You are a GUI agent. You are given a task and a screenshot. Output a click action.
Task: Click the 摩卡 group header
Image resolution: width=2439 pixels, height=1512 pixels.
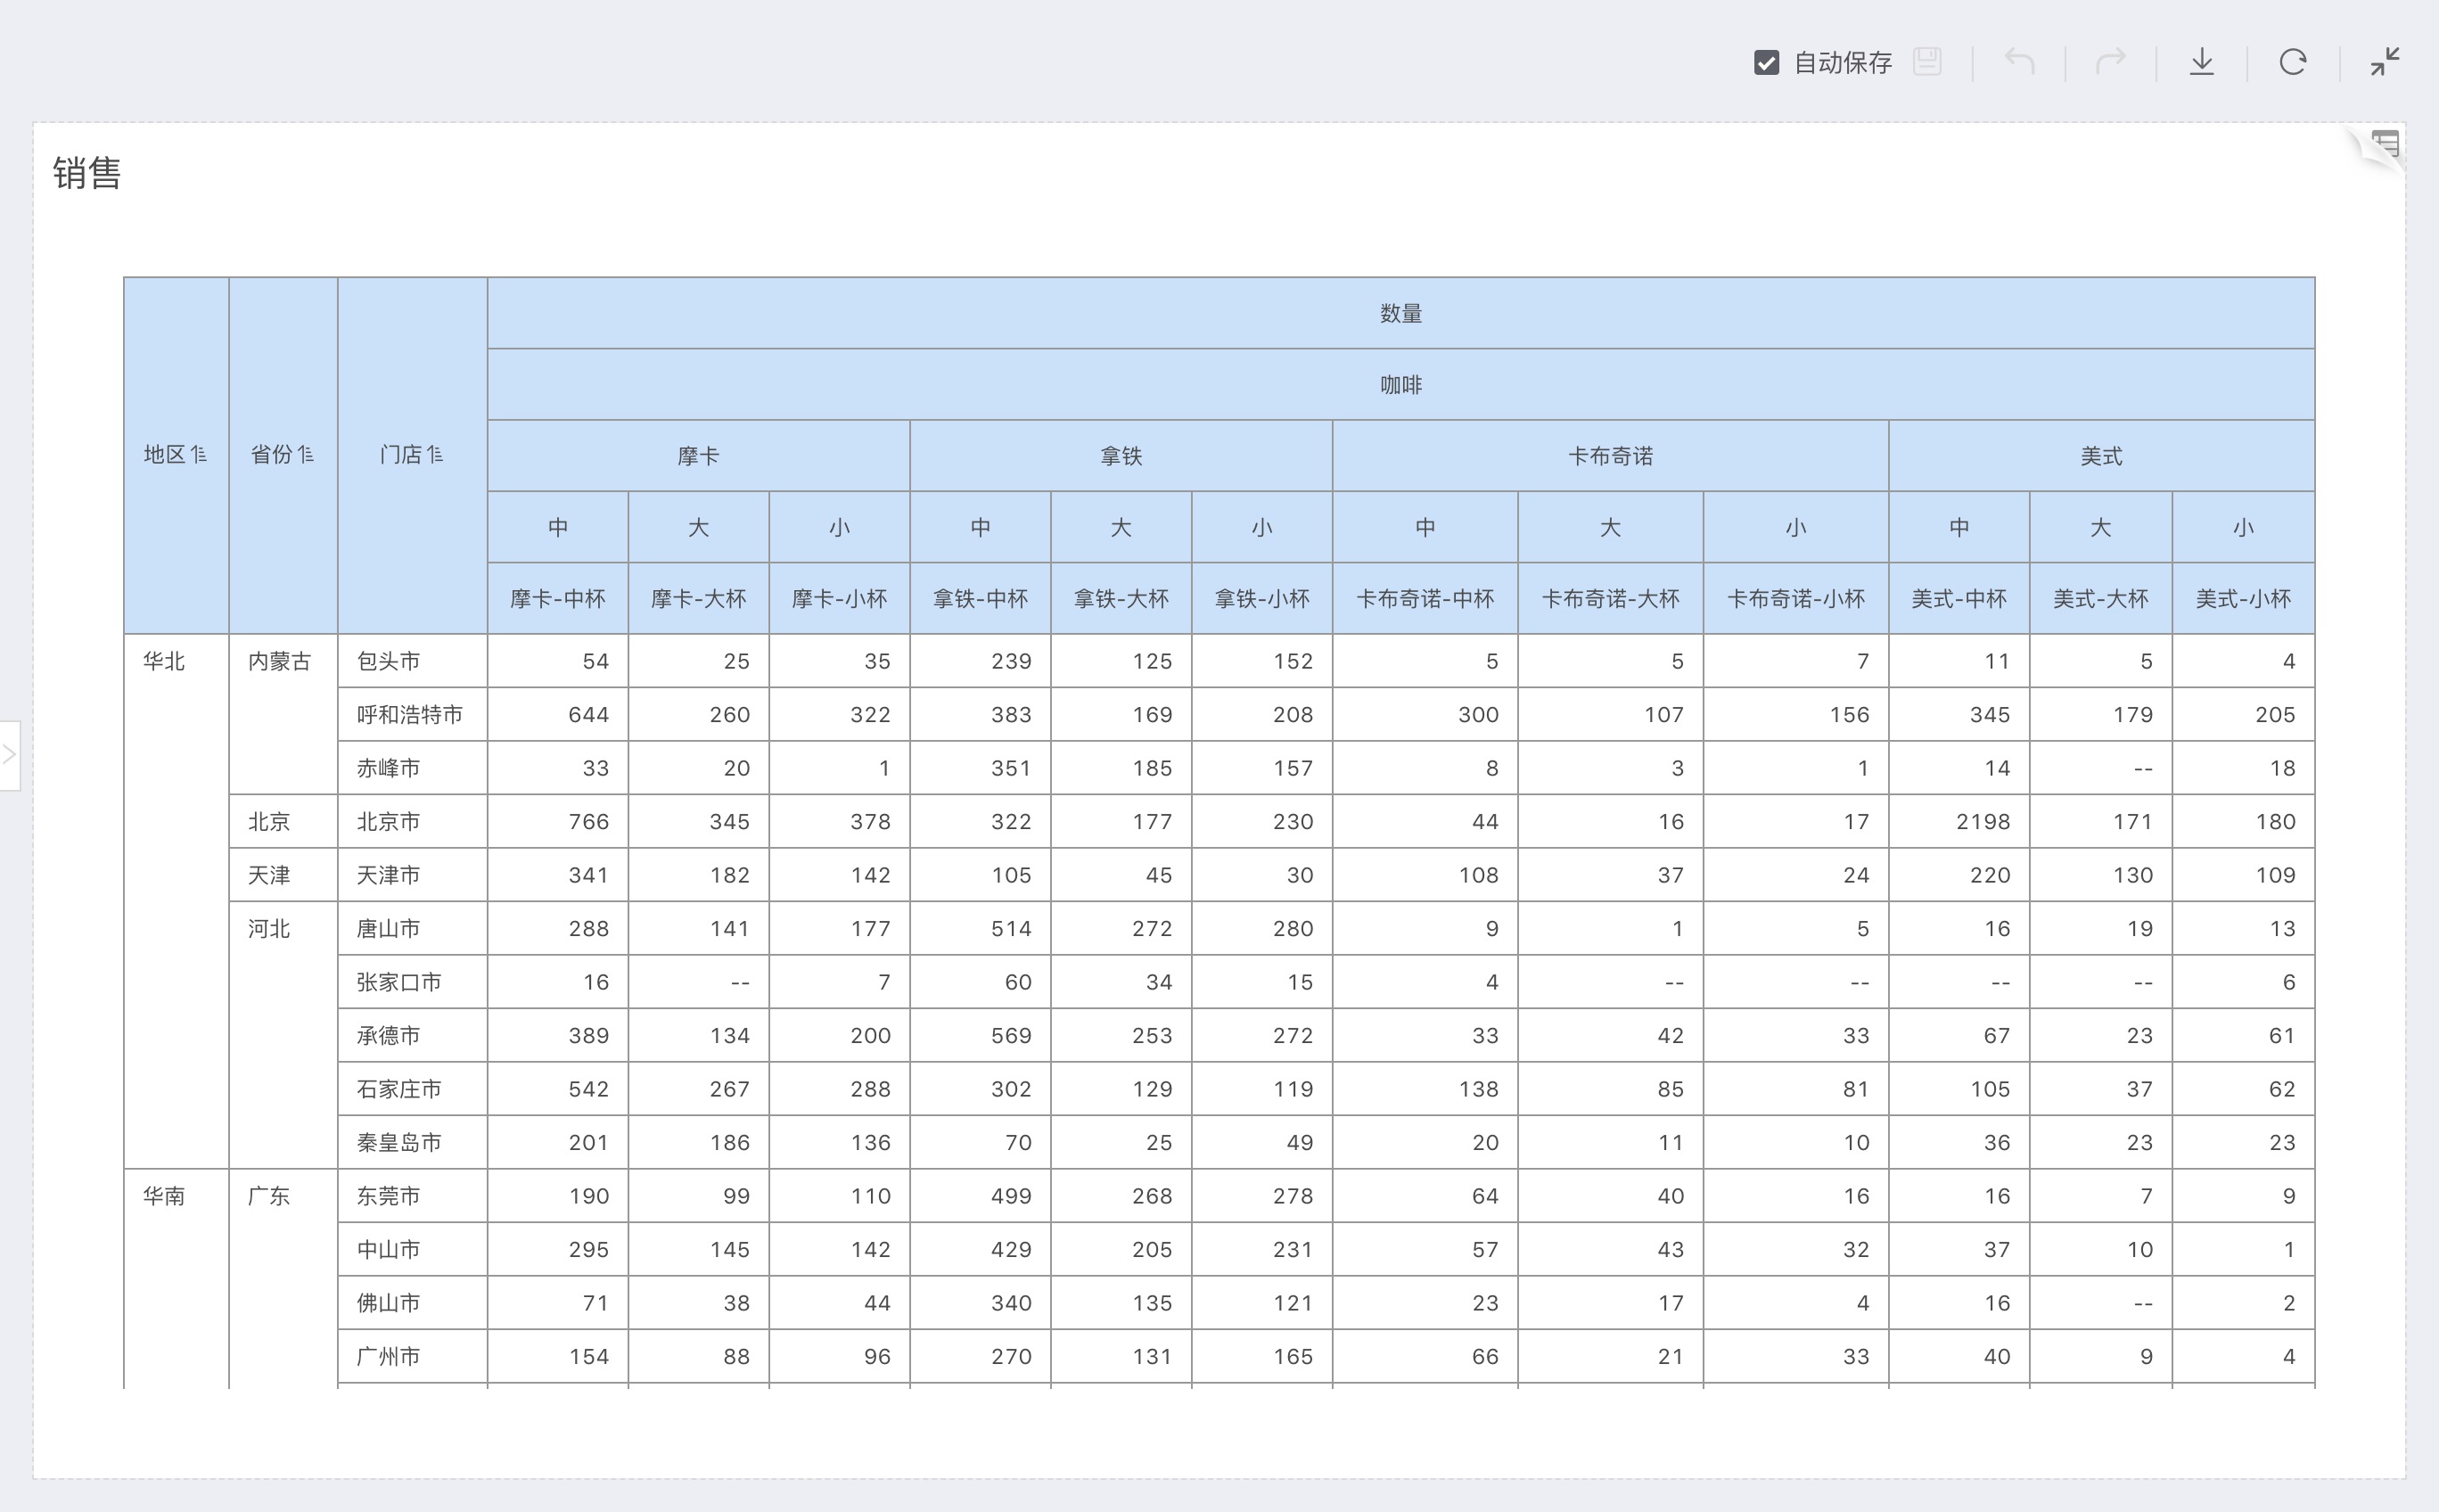point(698,456)
